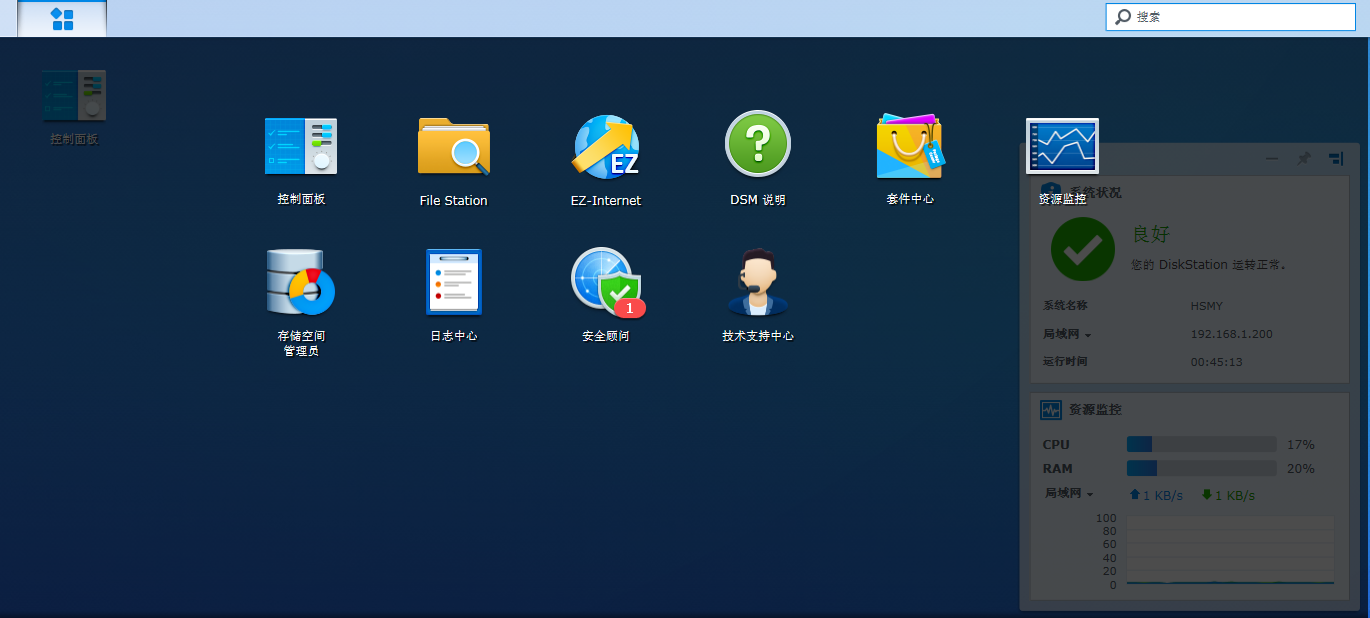The width and height of the screenshot is (1370, 618).
Task: Launch 资源监控 app icon
Action: pos(1062,146)
